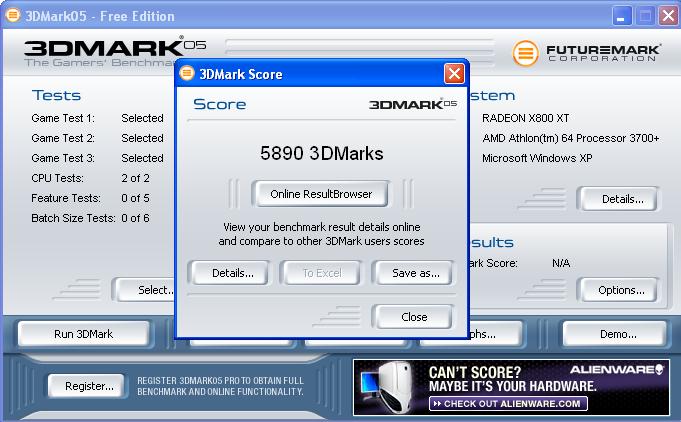Click the Alienware banner advertisement

coord(511,387)
